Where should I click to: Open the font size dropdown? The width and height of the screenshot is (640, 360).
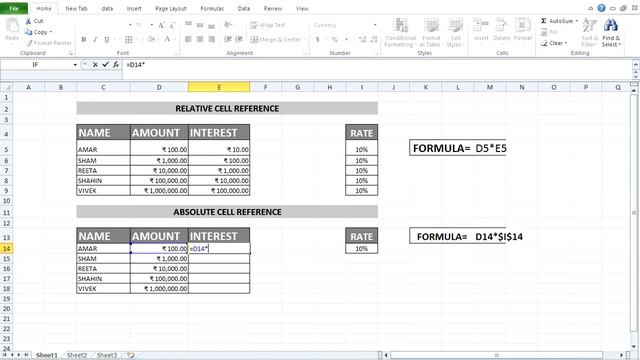coord(151,25)
